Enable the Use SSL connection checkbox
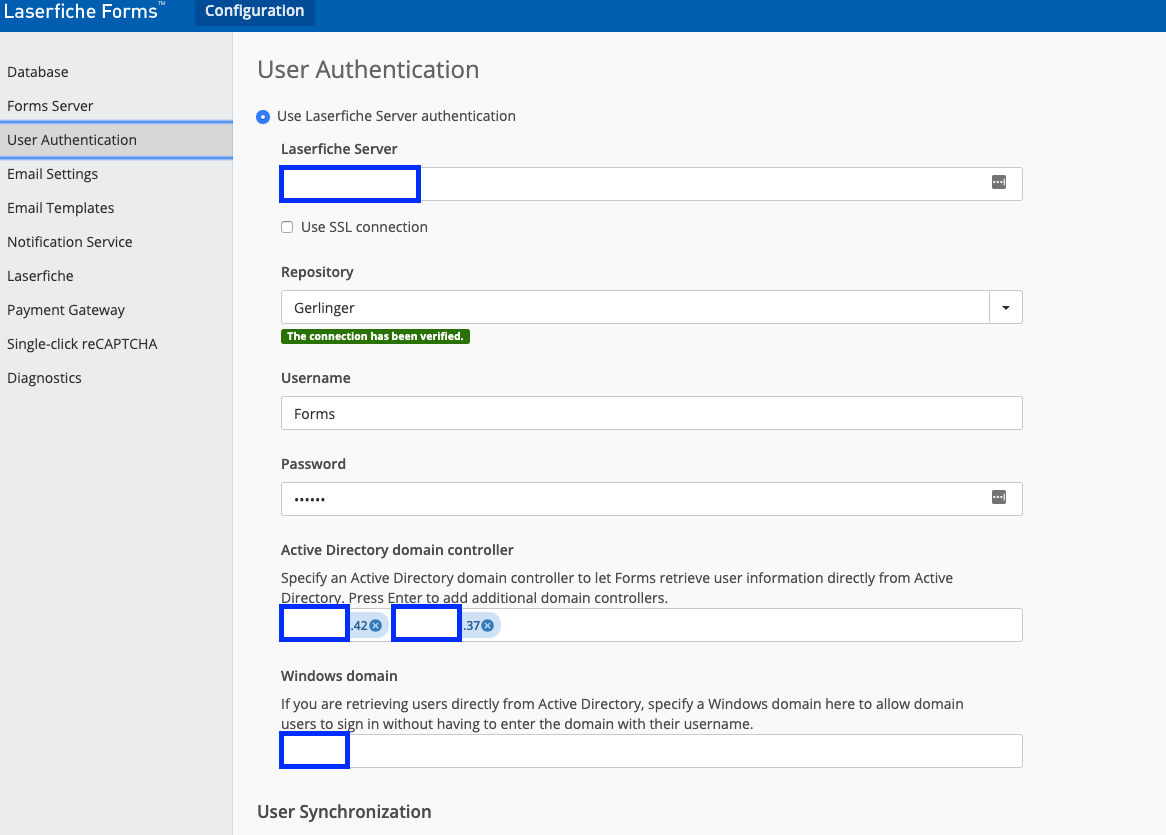The width and height of the screenshot is (1166, 835). pyautogui.click(x=287, y=227)
